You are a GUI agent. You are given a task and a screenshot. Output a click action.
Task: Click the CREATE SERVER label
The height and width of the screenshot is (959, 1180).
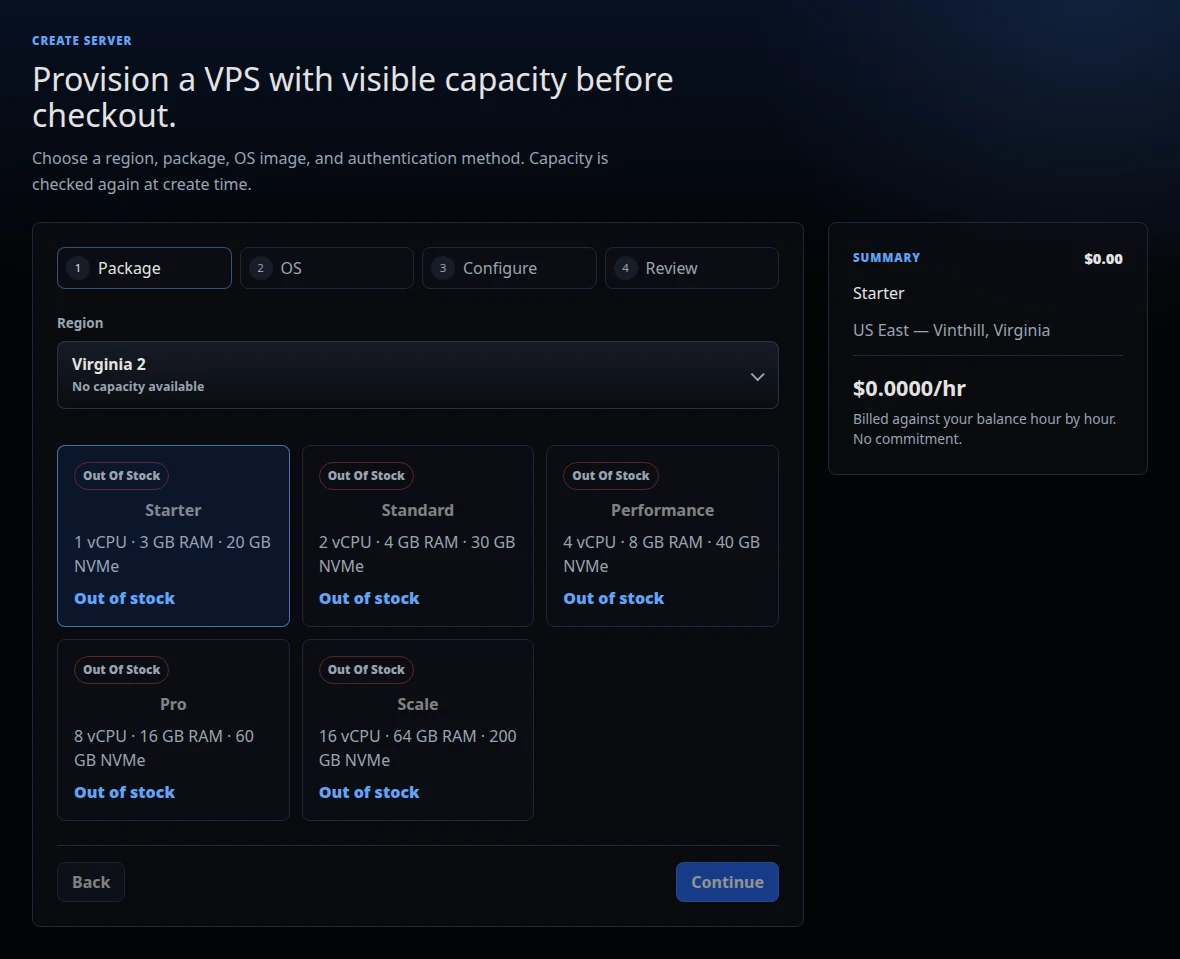coord(82,41)
